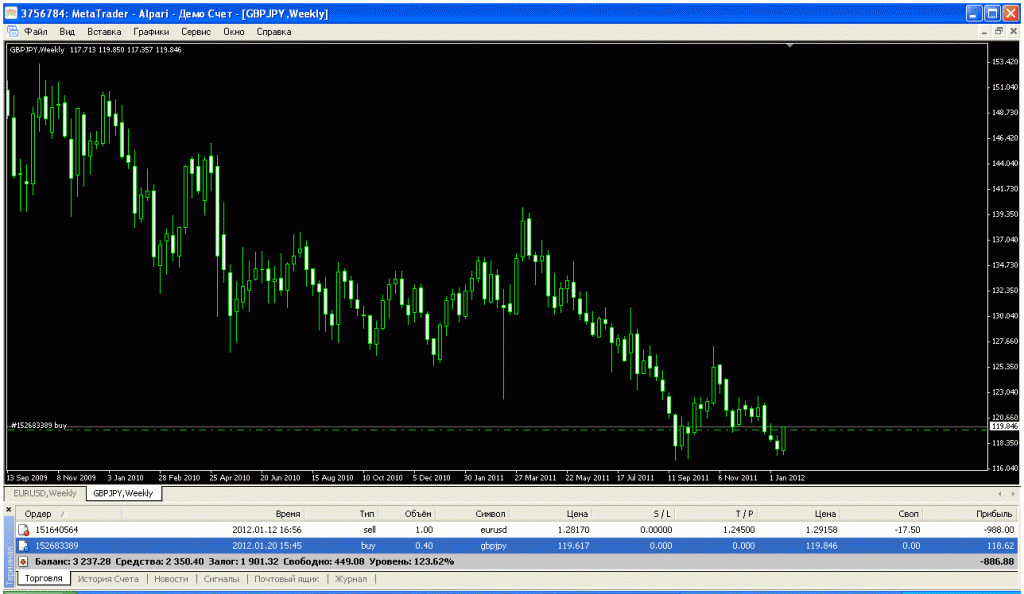
Task: Restore the inner chart window
Action: coord(998,32)
